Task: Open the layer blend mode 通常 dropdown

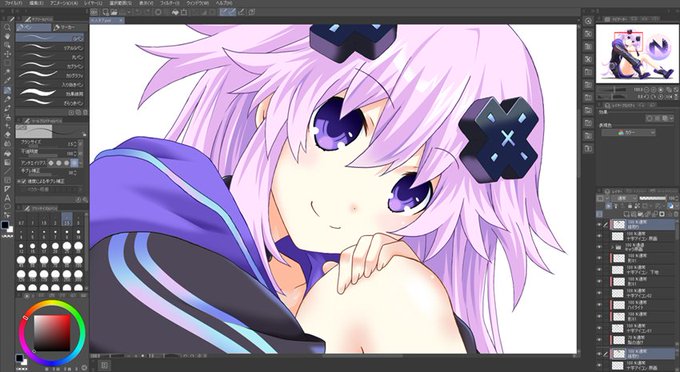Action: point(625,198)
